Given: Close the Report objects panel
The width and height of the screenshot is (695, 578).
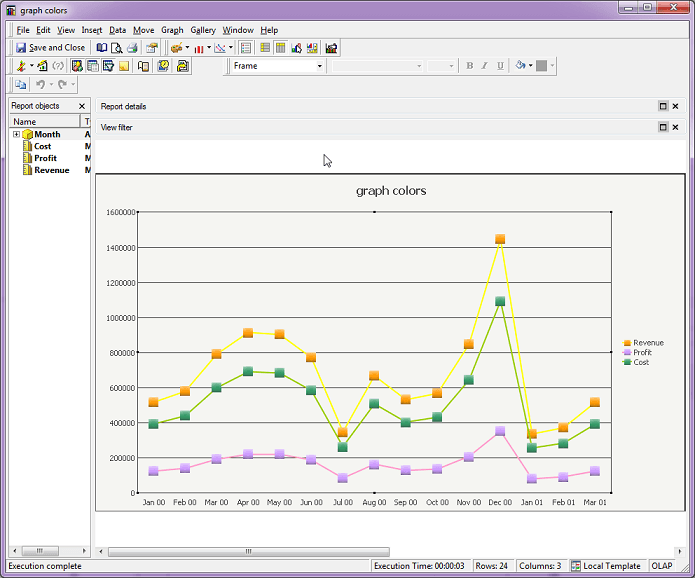Looking at the screenshot, I should click(x=82, y=106).
